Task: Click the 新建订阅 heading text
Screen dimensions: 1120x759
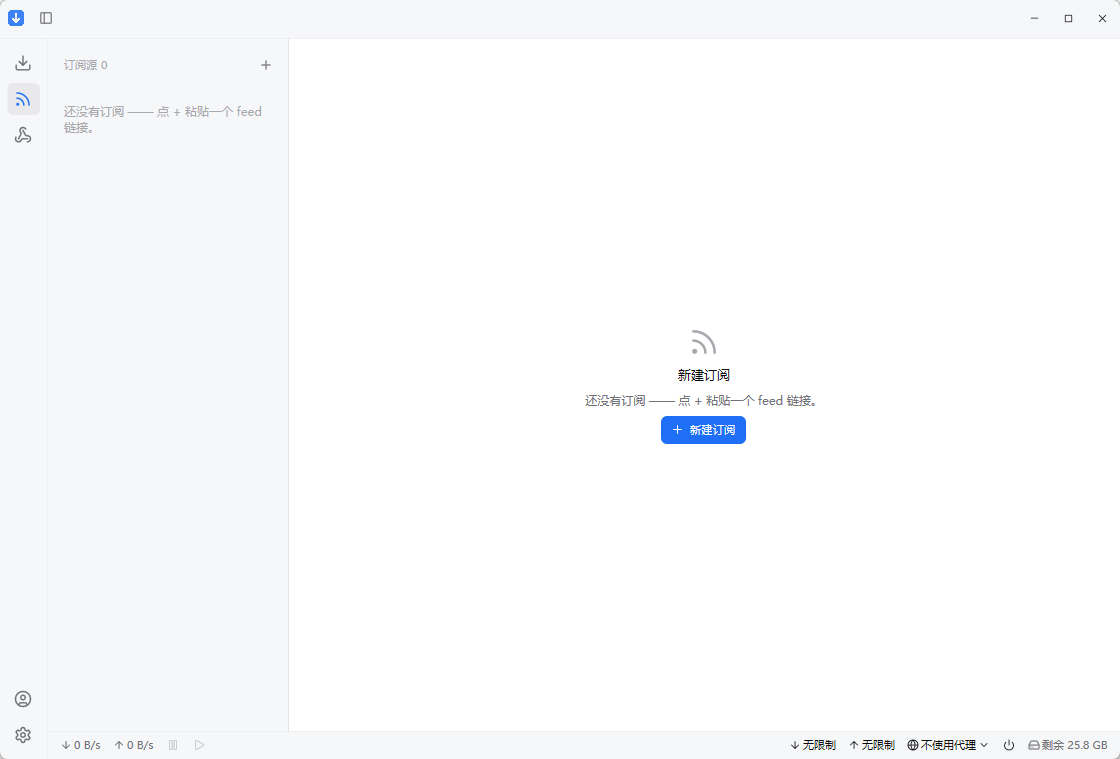Action: (704, 375)
